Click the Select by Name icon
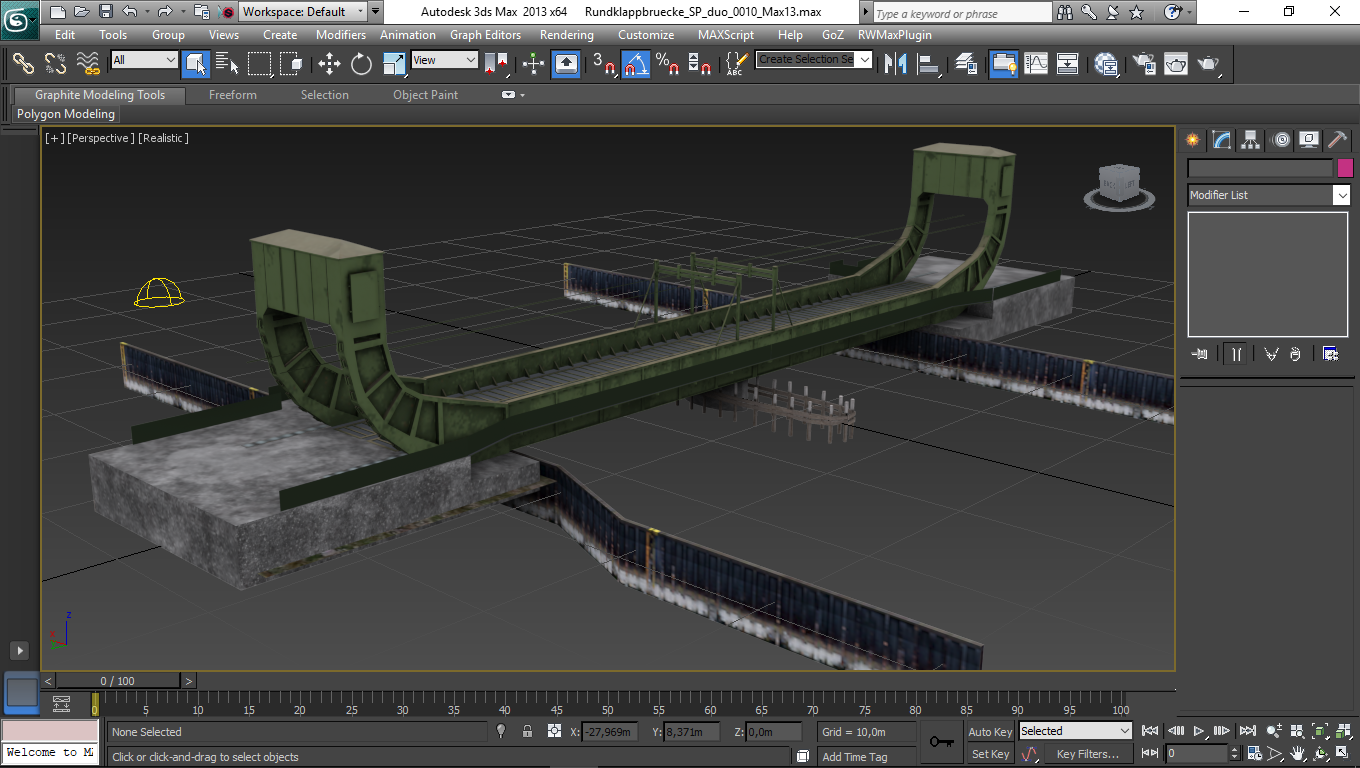 [x=227, y=64]
